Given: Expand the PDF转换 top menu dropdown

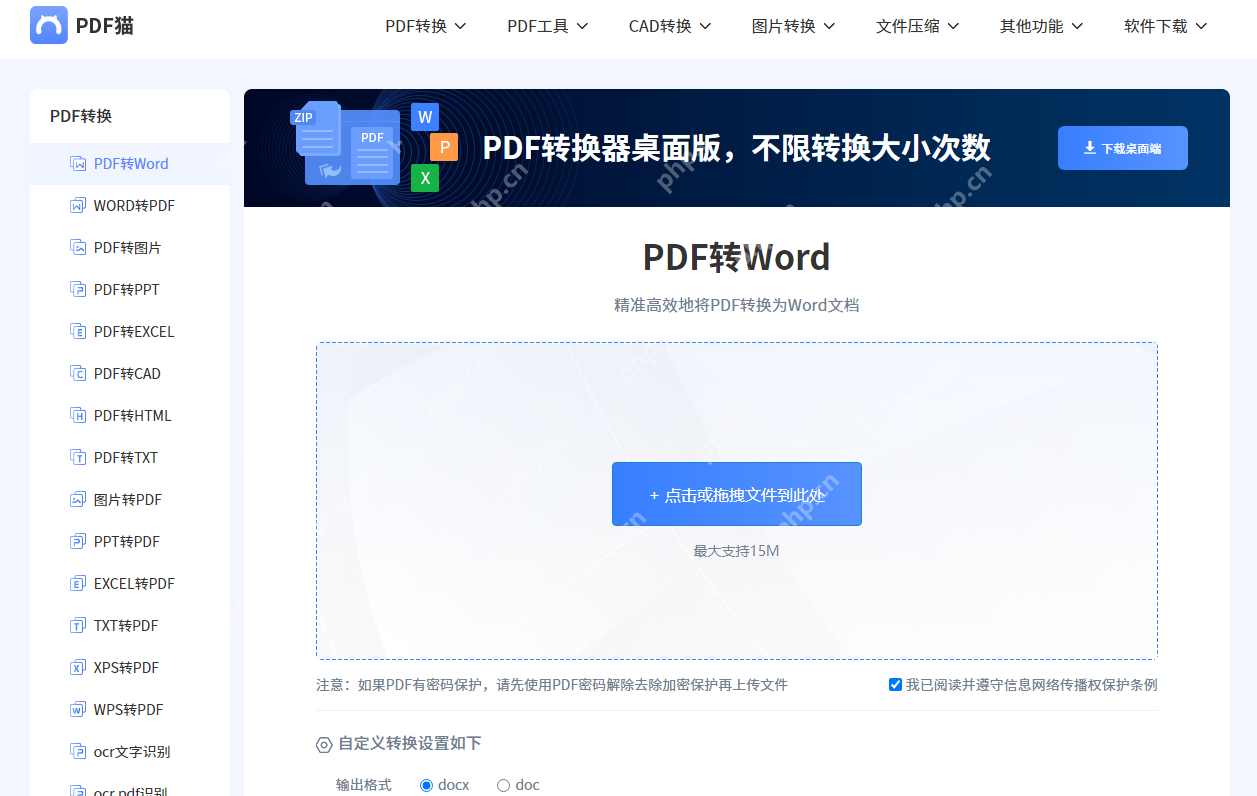Looking at the screenshot, I should [426, 26].
